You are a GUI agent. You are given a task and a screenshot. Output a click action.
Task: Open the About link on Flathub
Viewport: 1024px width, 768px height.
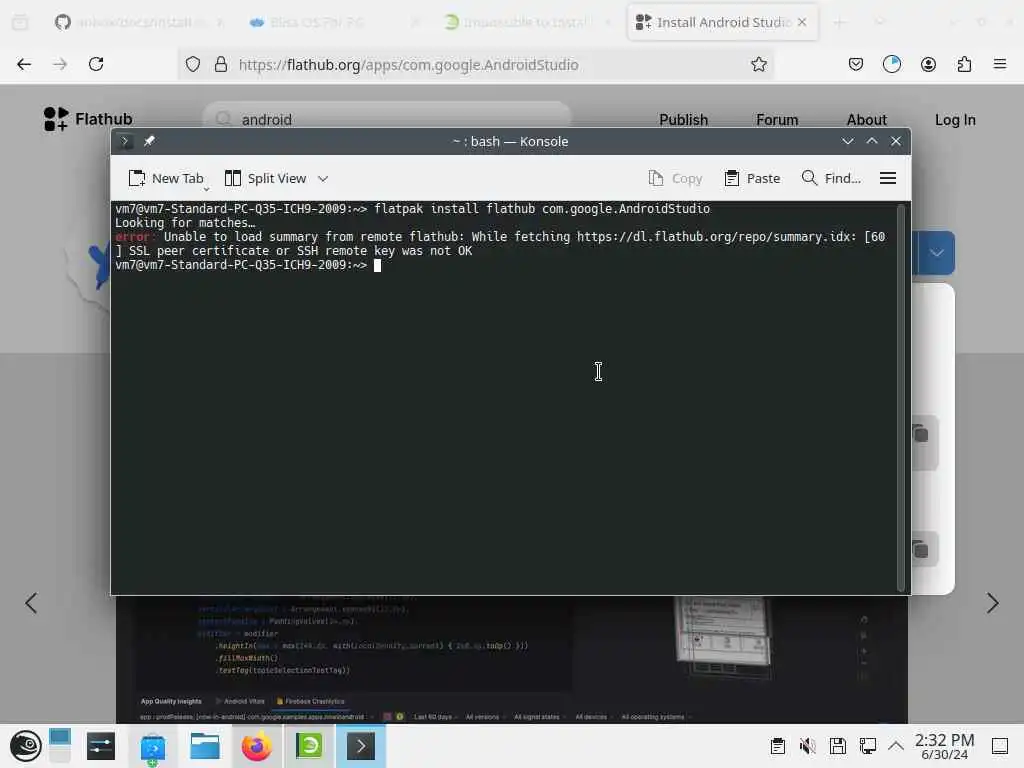pyautogui.click(x=867, y=120)
